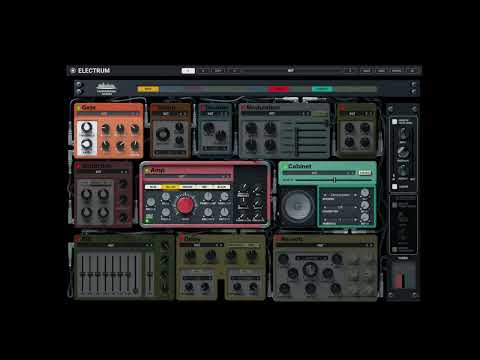Click the first Delay knob in top row
480x360 pixels.
190,256
